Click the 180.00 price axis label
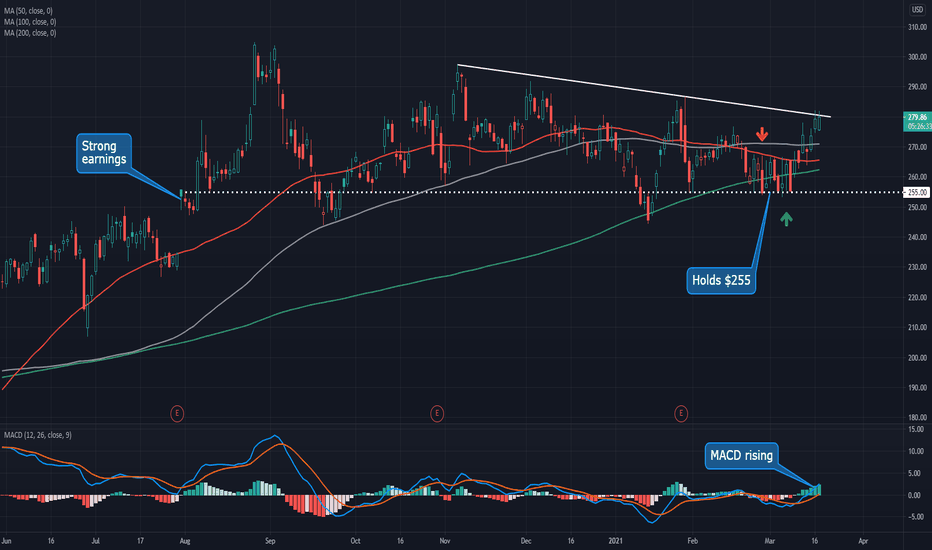Viewport: 932px width, 550px height. coord(917,417)
